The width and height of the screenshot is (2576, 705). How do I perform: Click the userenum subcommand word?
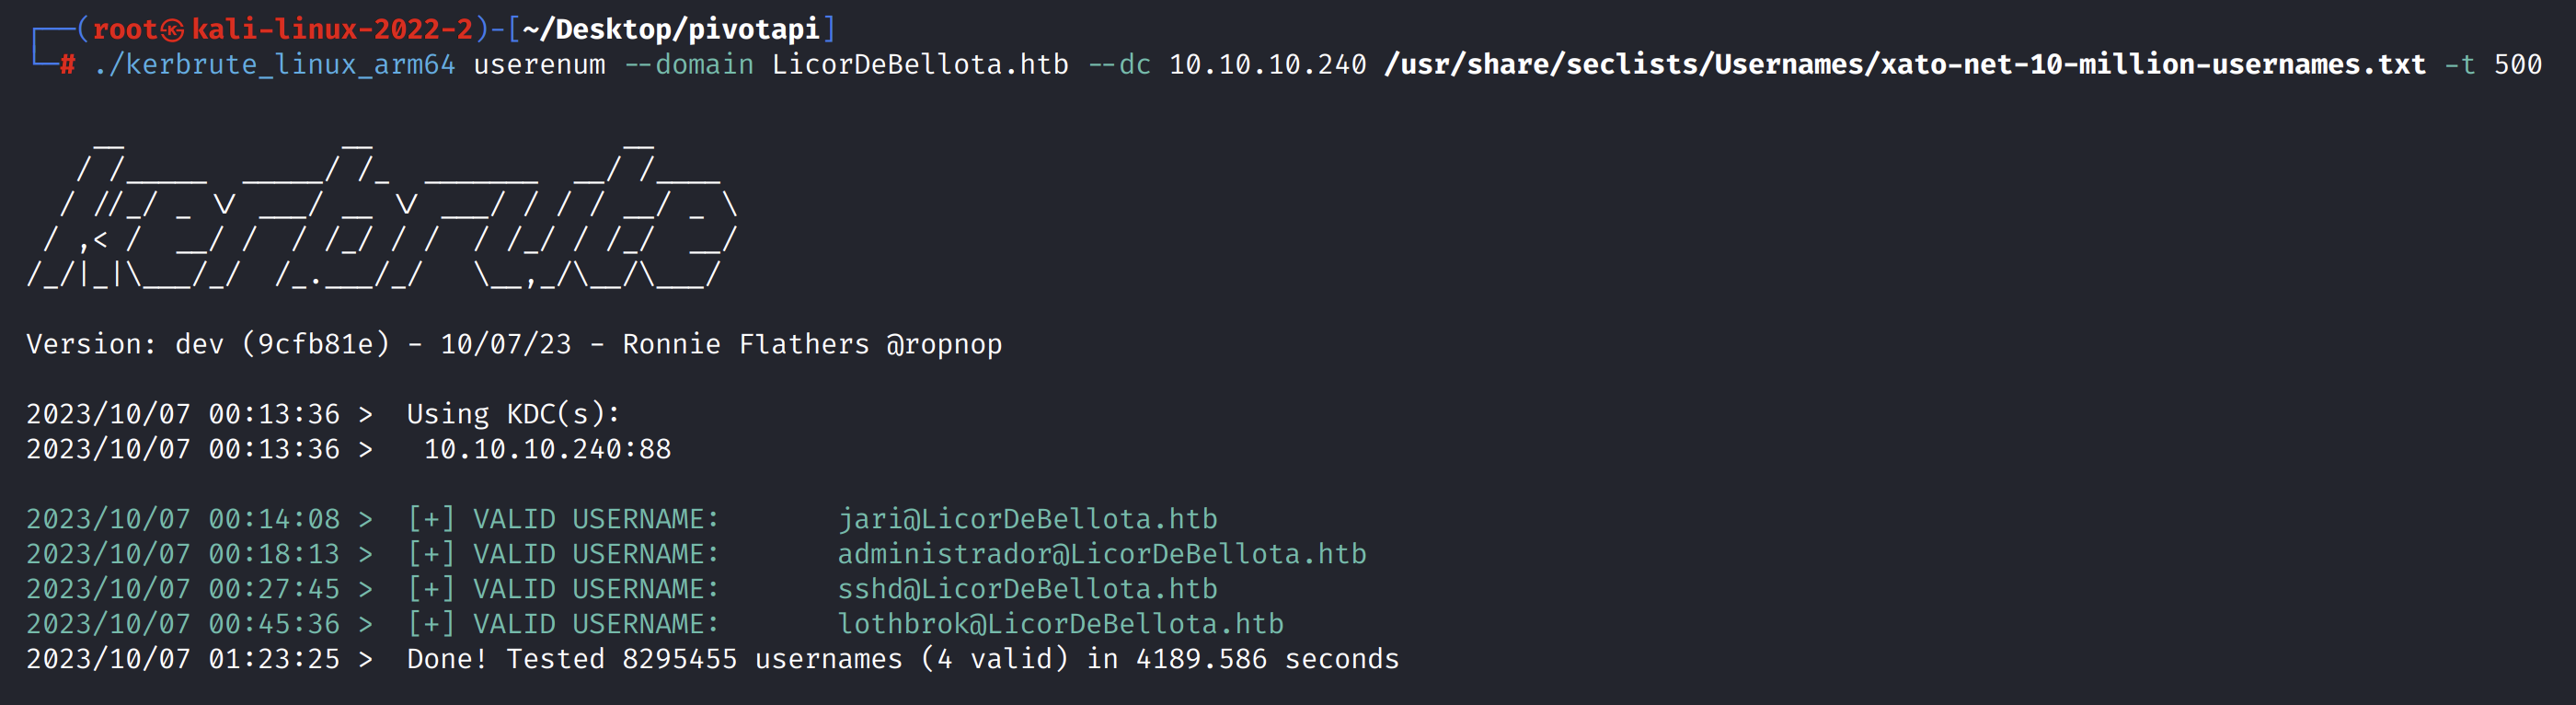[539, 65]
